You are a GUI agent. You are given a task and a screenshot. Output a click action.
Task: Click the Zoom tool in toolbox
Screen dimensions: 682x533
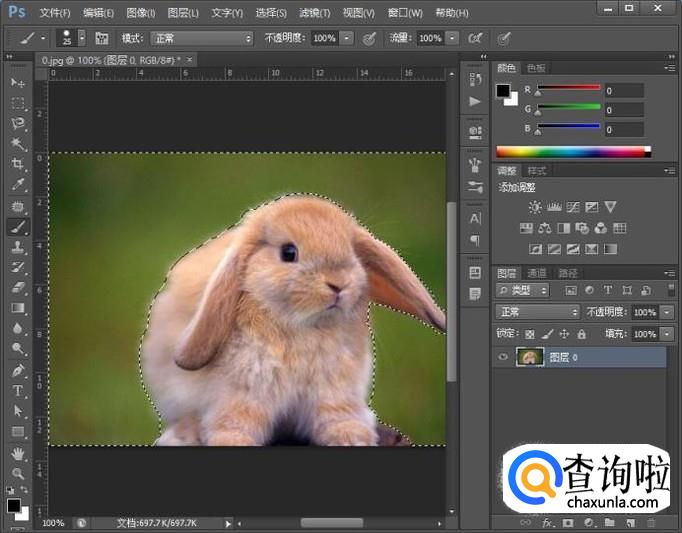(17, 473)
